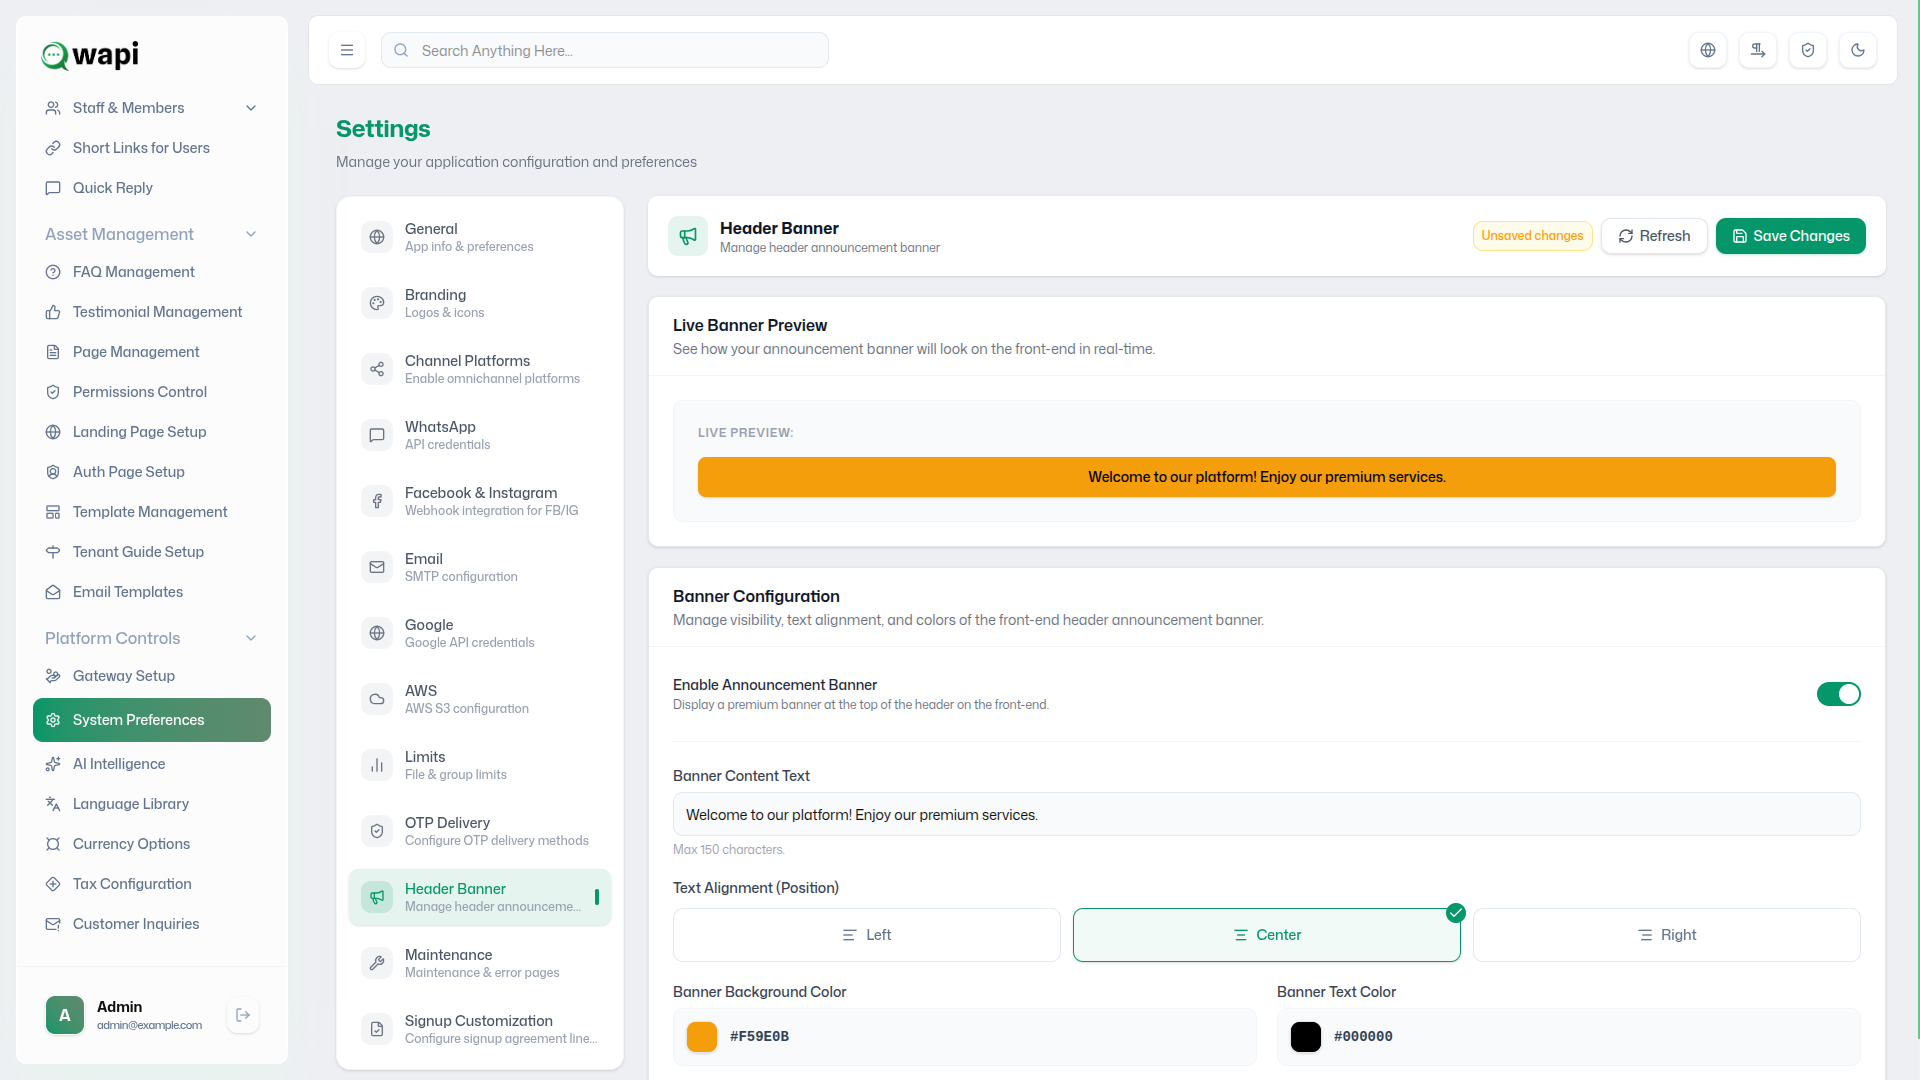
Task: Click the OTP Delivery shield icon
Action: coord(377,831)
